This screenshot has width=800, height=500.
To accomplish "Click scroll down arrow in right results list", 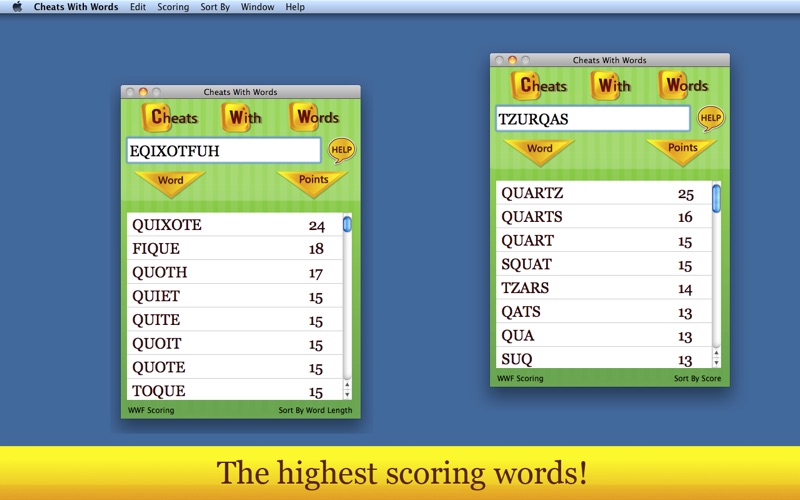I will pyautogui.click(x=716, y=363).
